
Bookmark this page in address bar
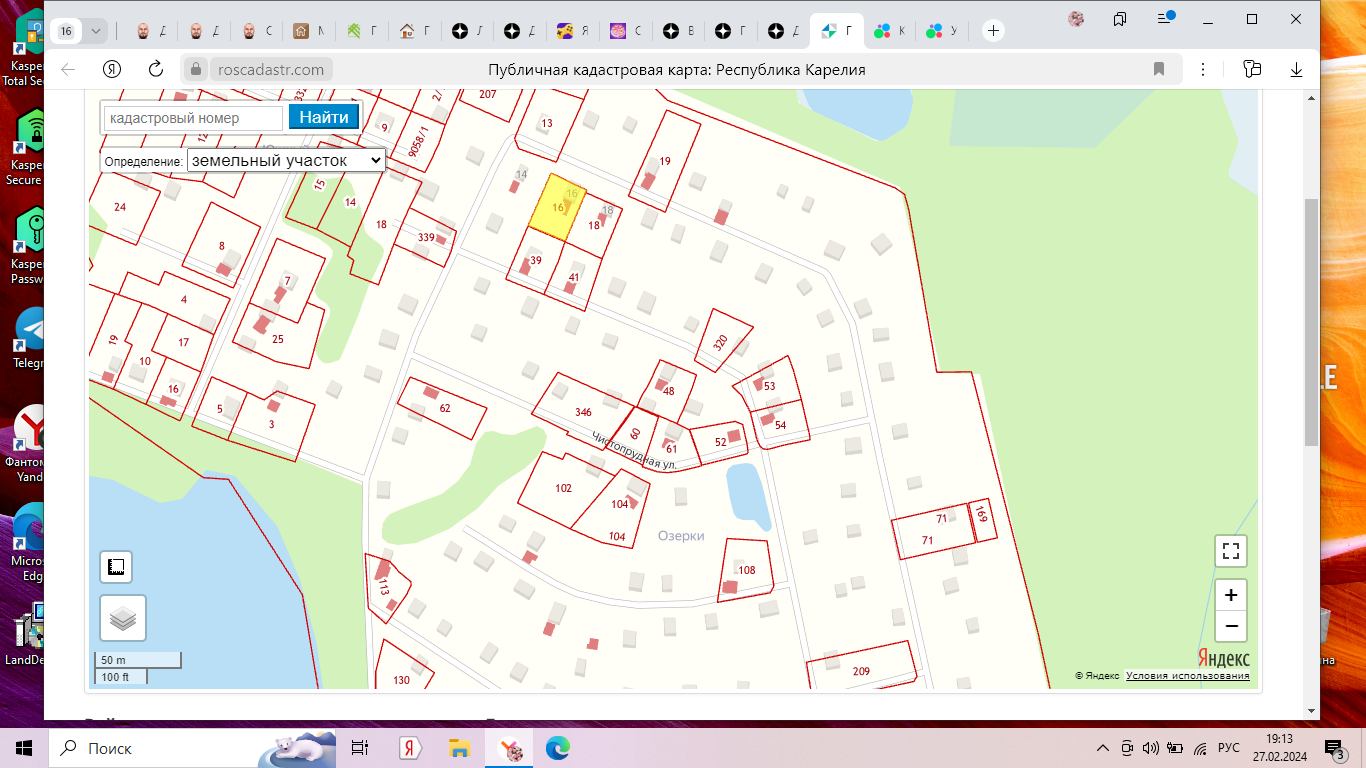[1159, 69]
